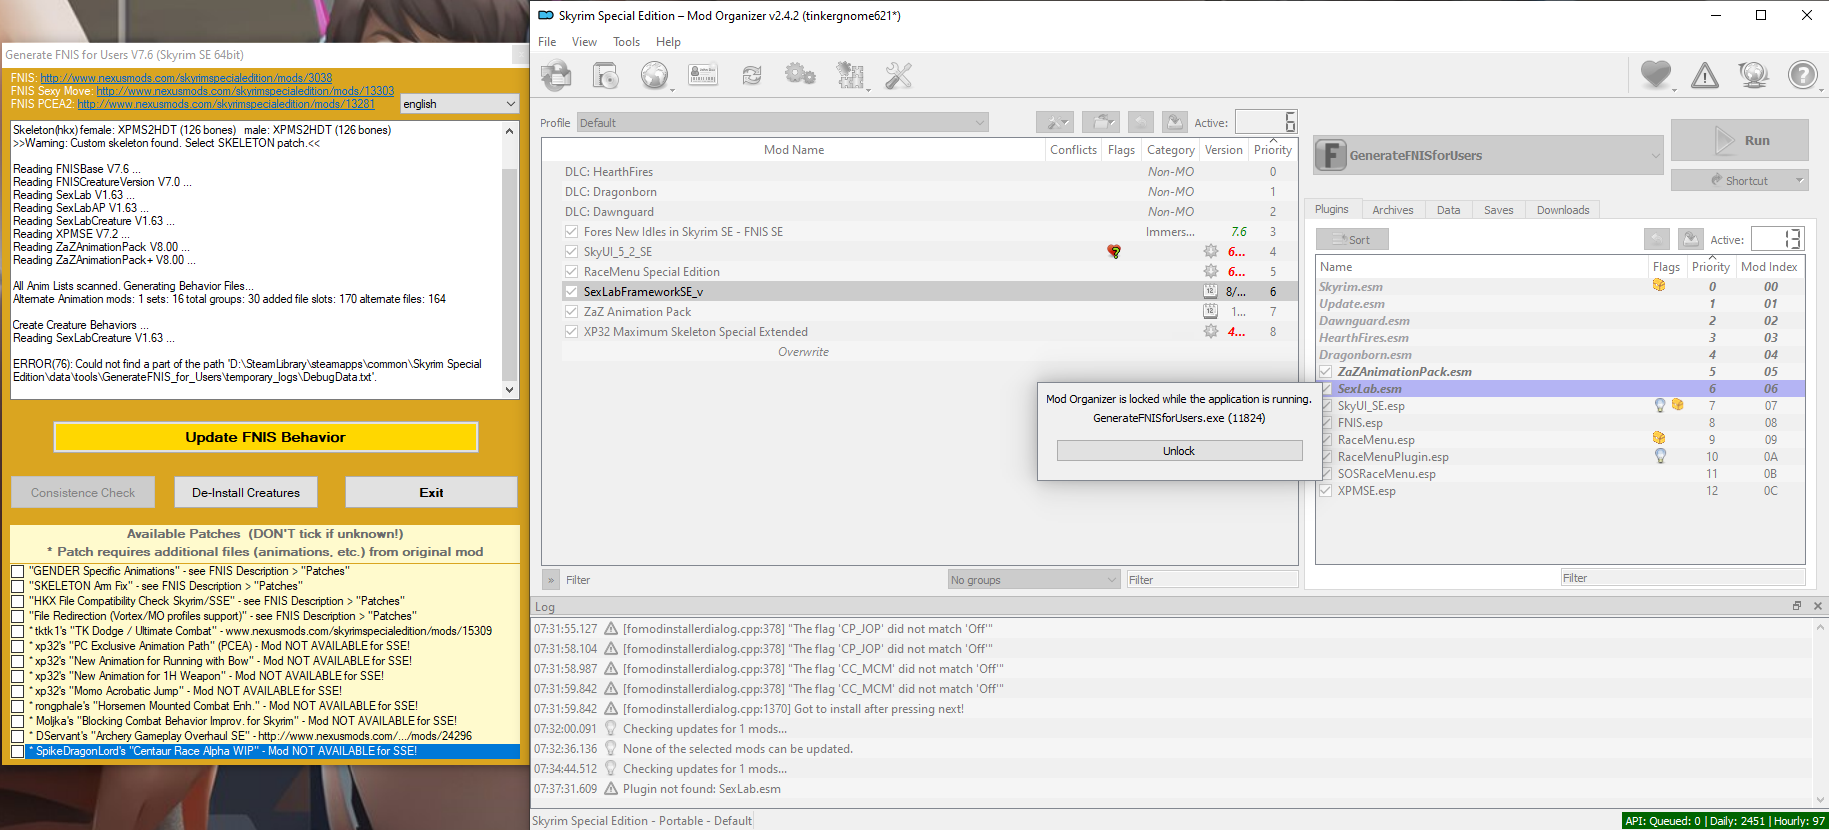The width and height of the screenshot is (1829, 830).
Task: Open the english language dropdown in FNIS
Action: (x=460, y=104)
